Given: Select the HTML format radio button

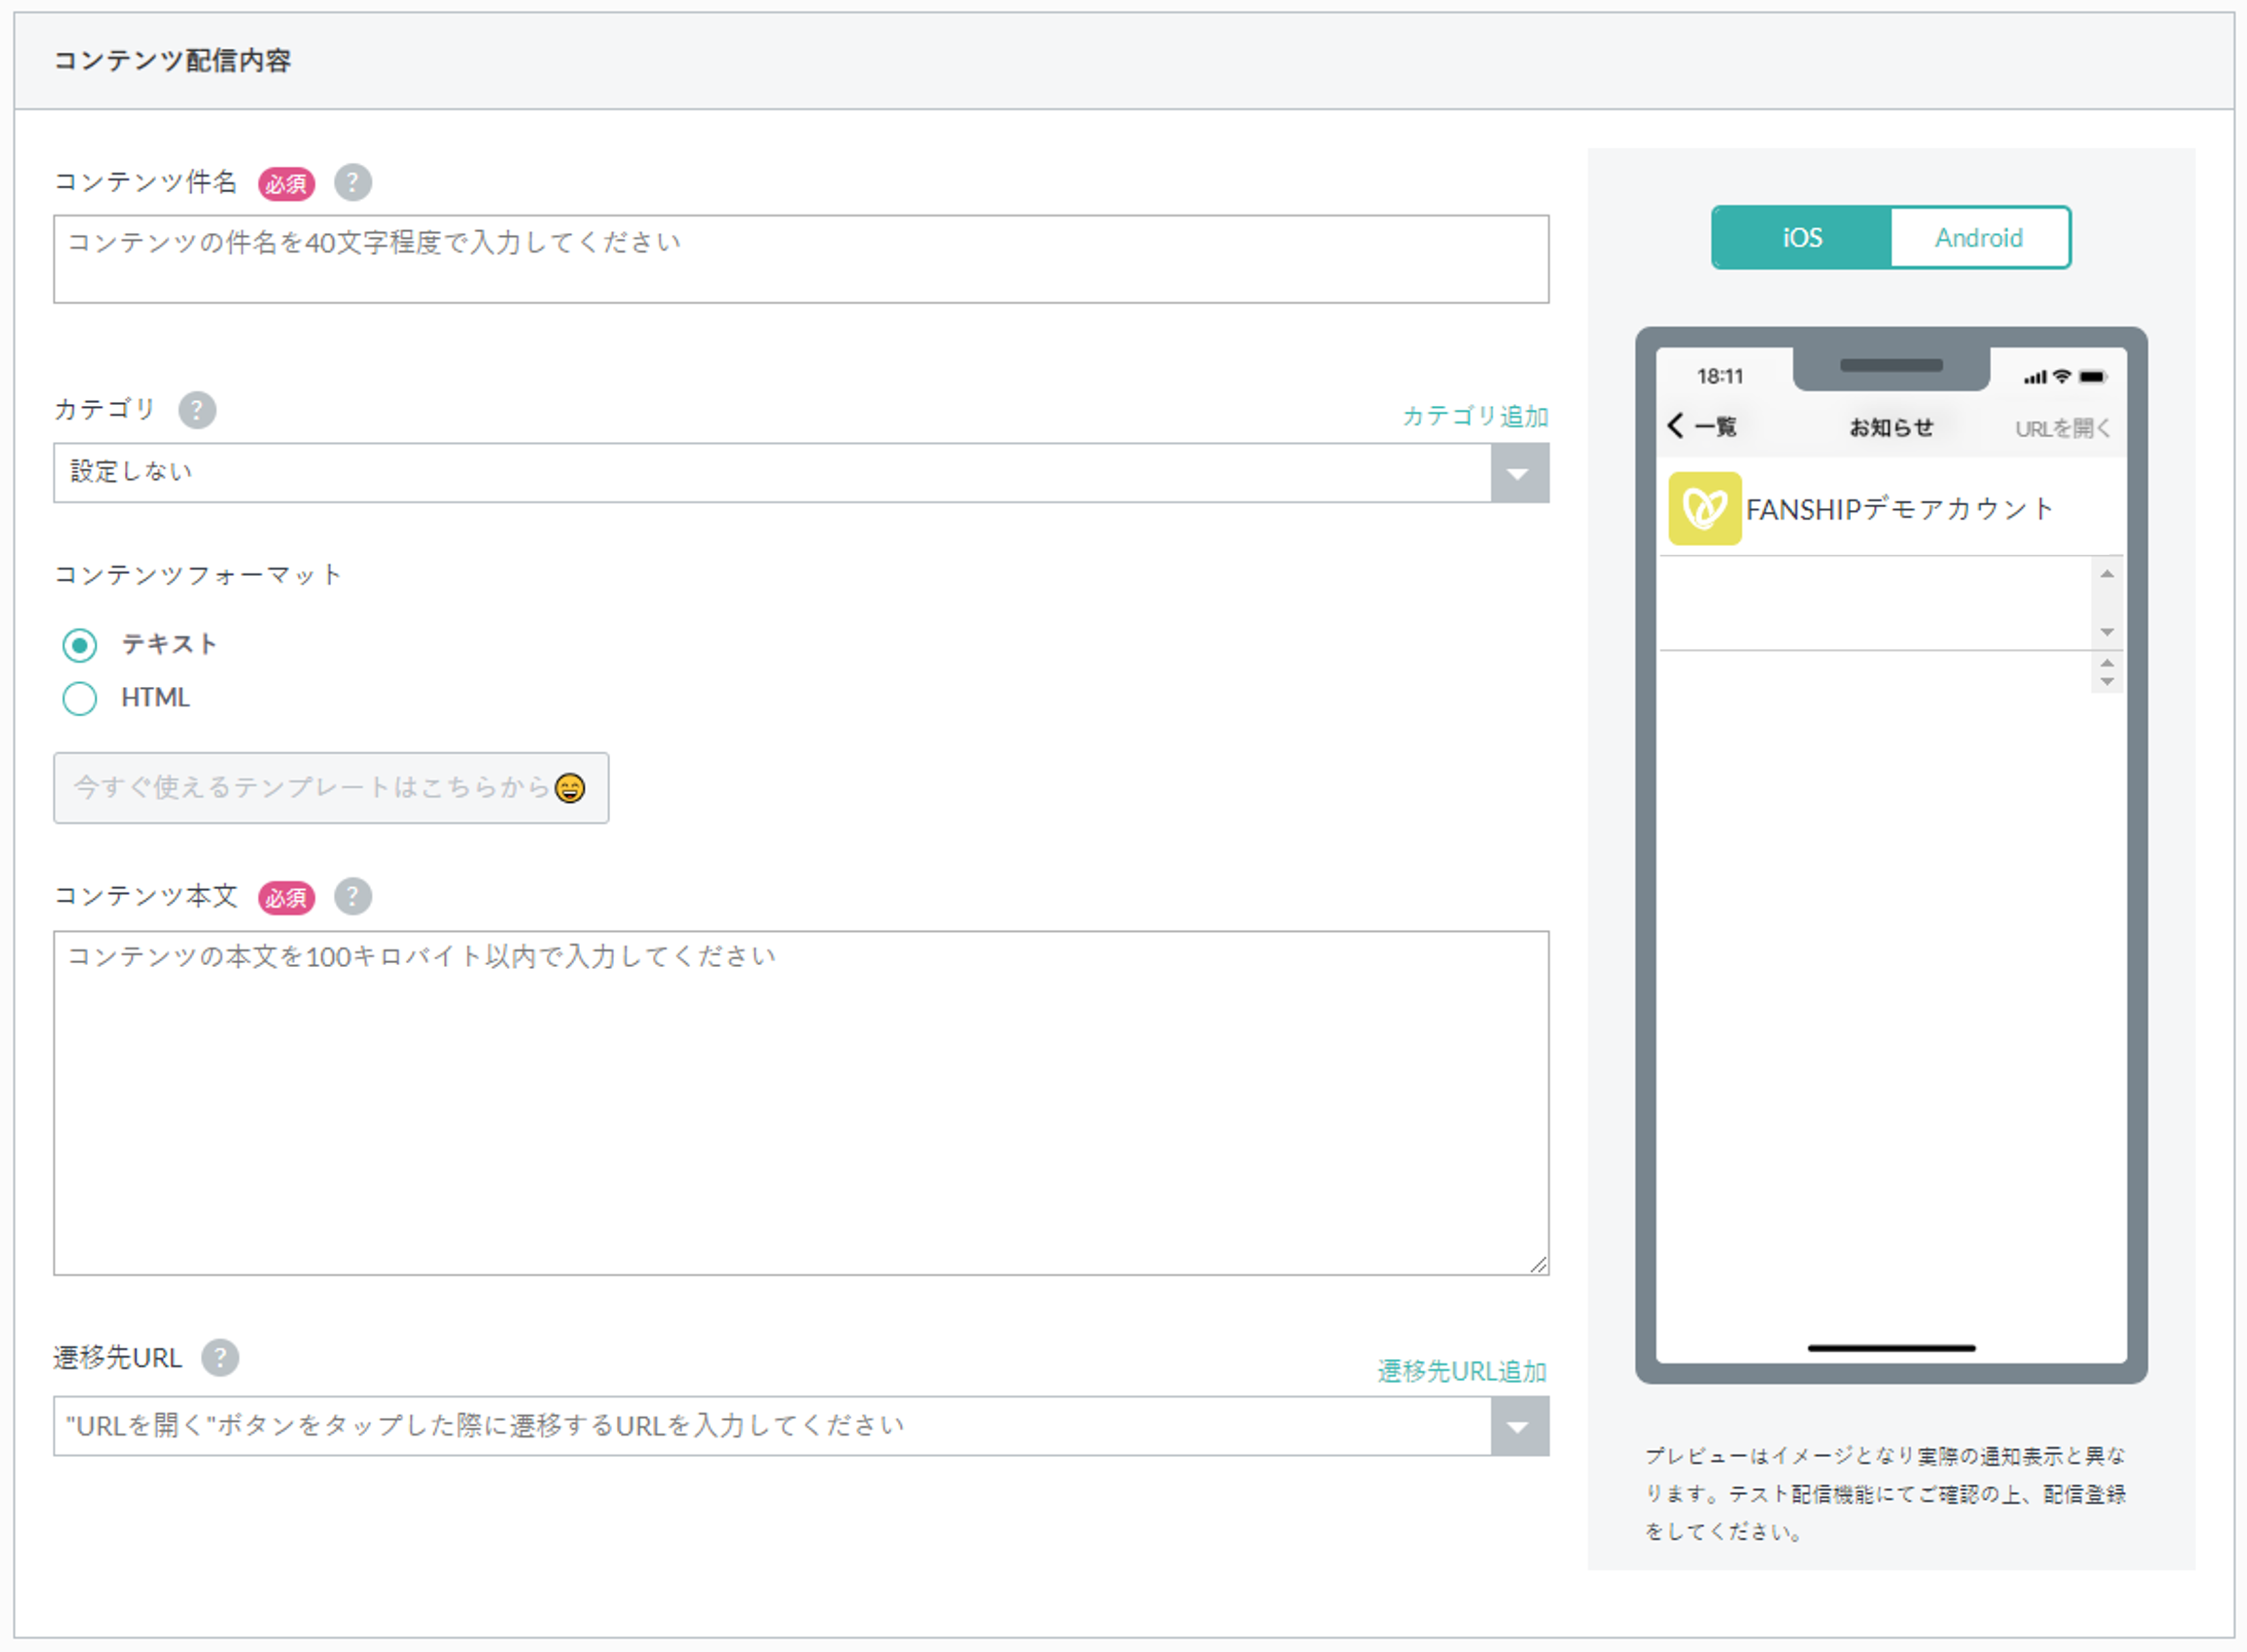Looking at the screenshot, I should coord(80,698).
